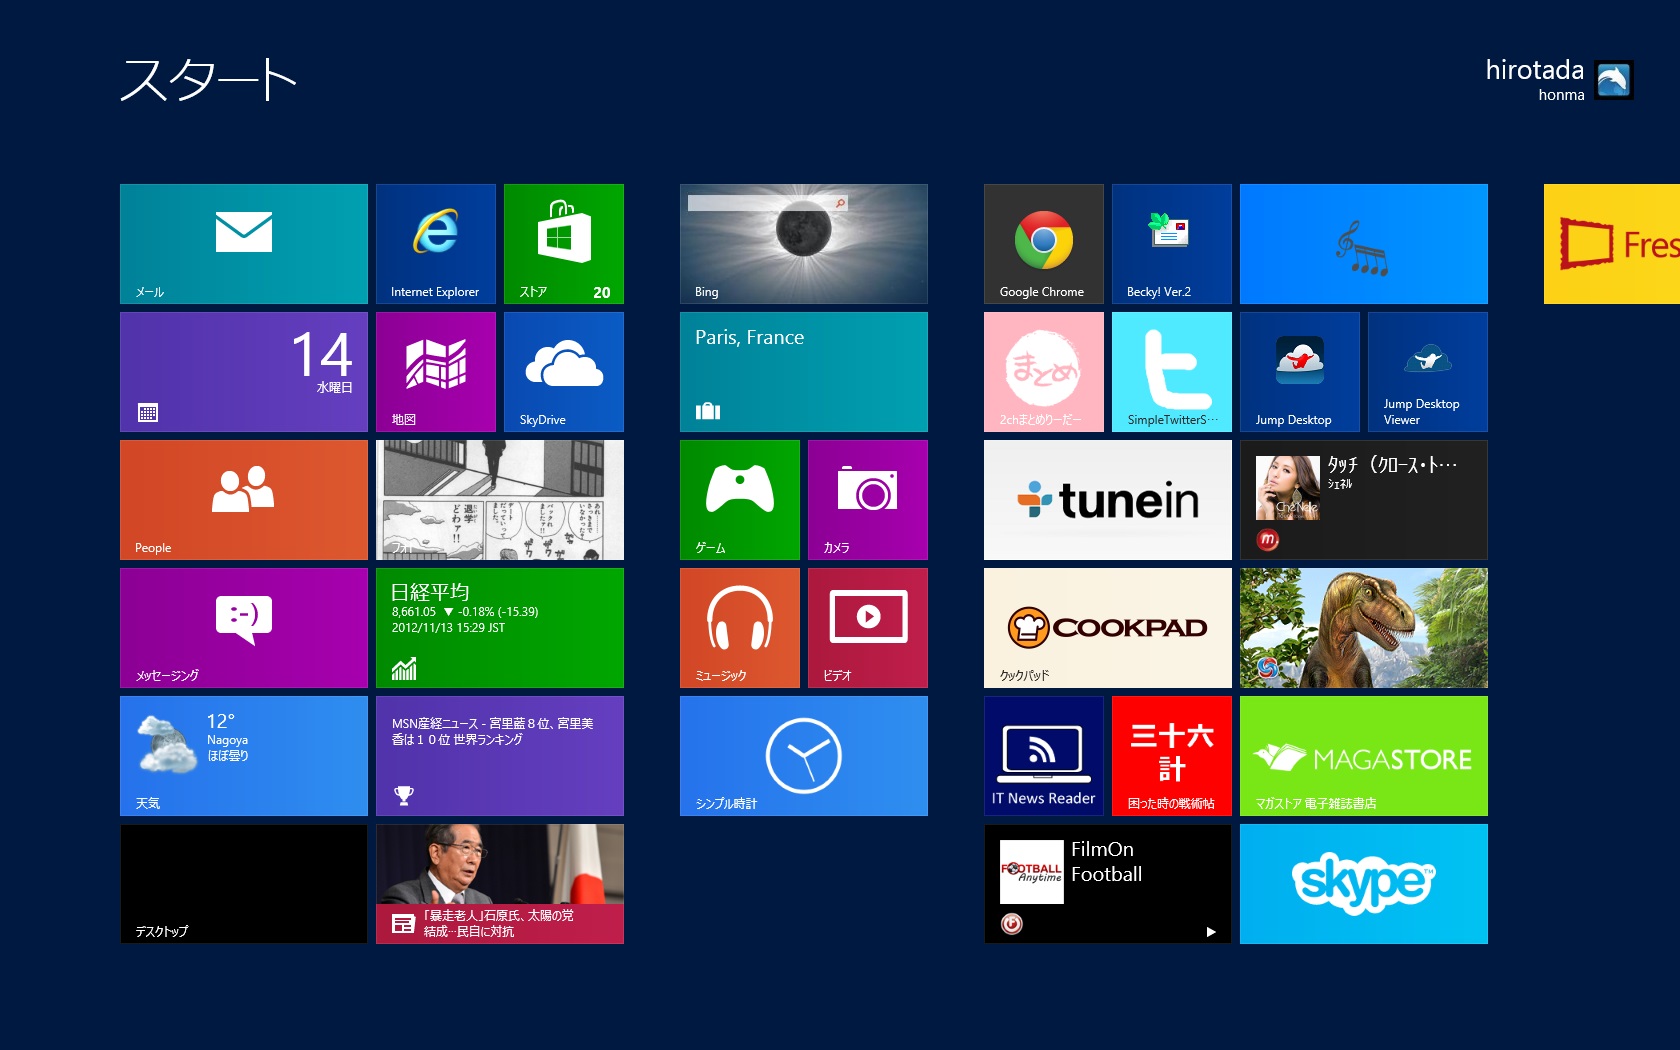The image size is (1680, 1050).
Task: Open the music tile showing タッチ song
Action: tap(1364, 500)
